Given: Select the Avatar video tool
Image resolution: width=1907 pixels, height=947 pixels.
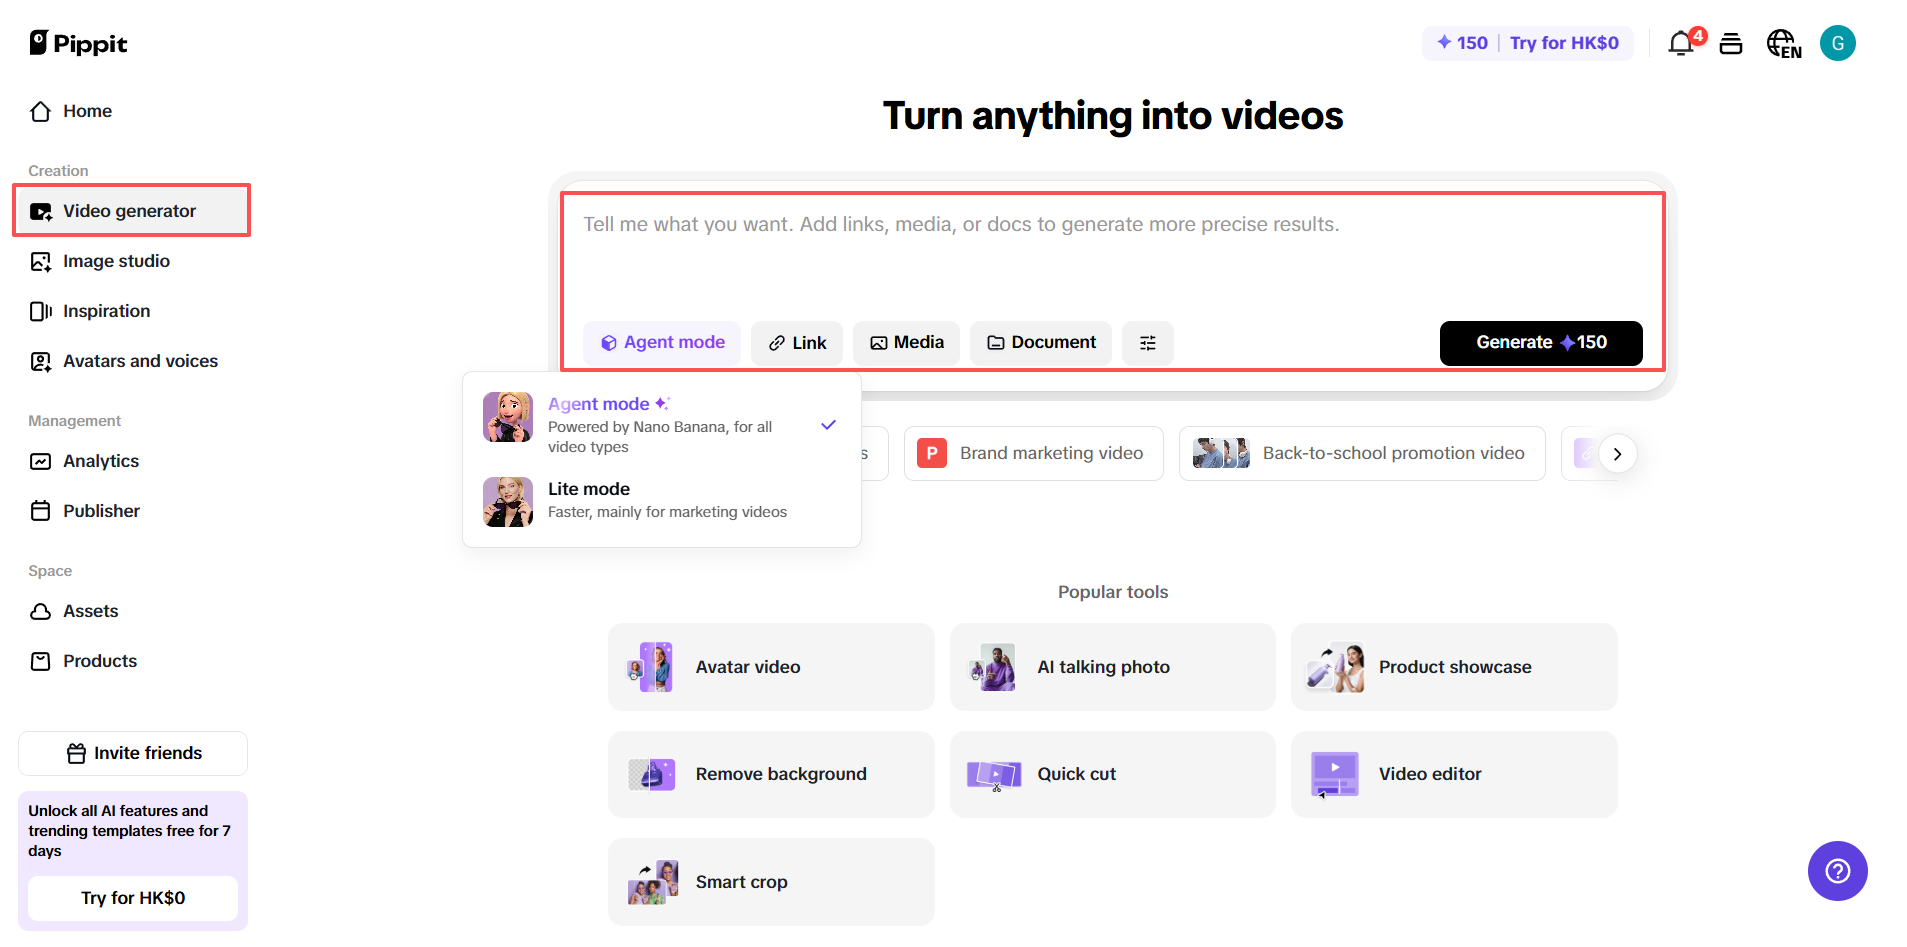Looking at the screenshot, I should tap(770, 667).
